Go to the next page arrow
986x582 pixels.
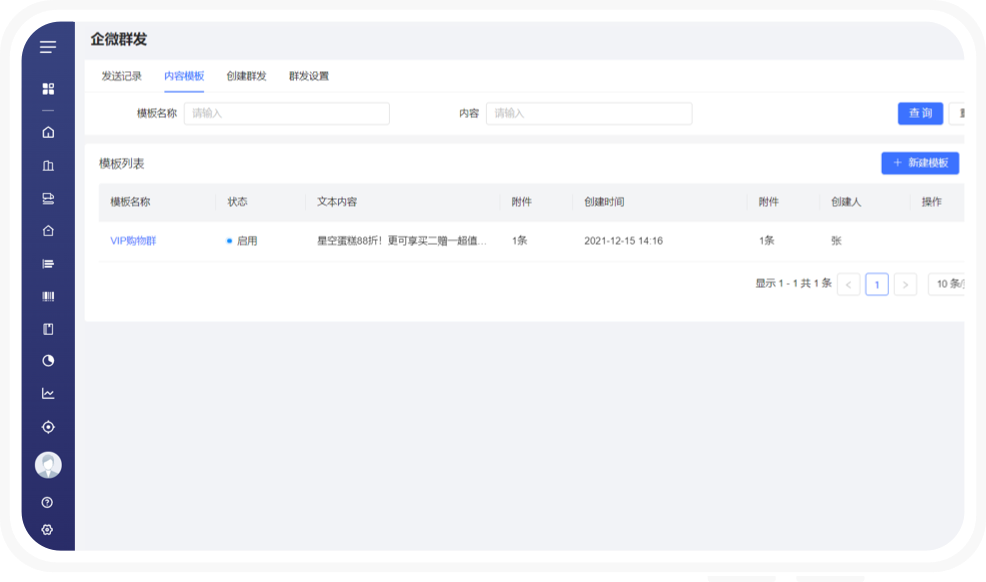click(905, 284)
